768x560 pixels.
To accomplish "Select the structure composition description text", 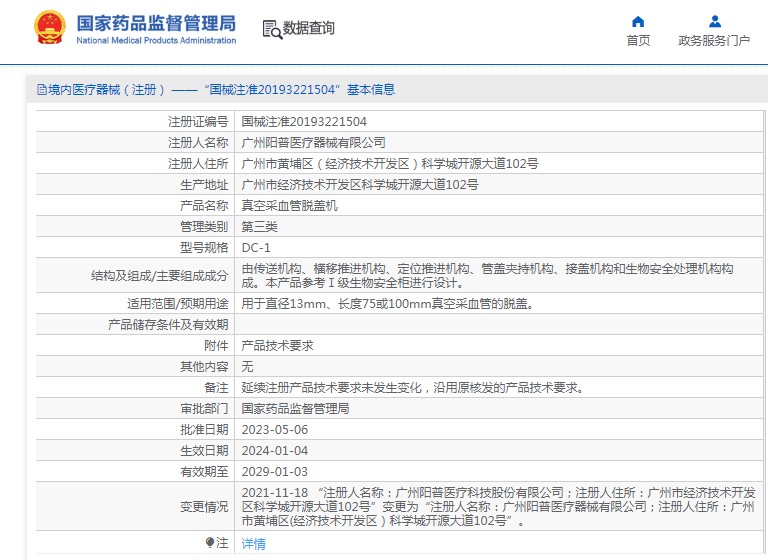I will 487,276.
